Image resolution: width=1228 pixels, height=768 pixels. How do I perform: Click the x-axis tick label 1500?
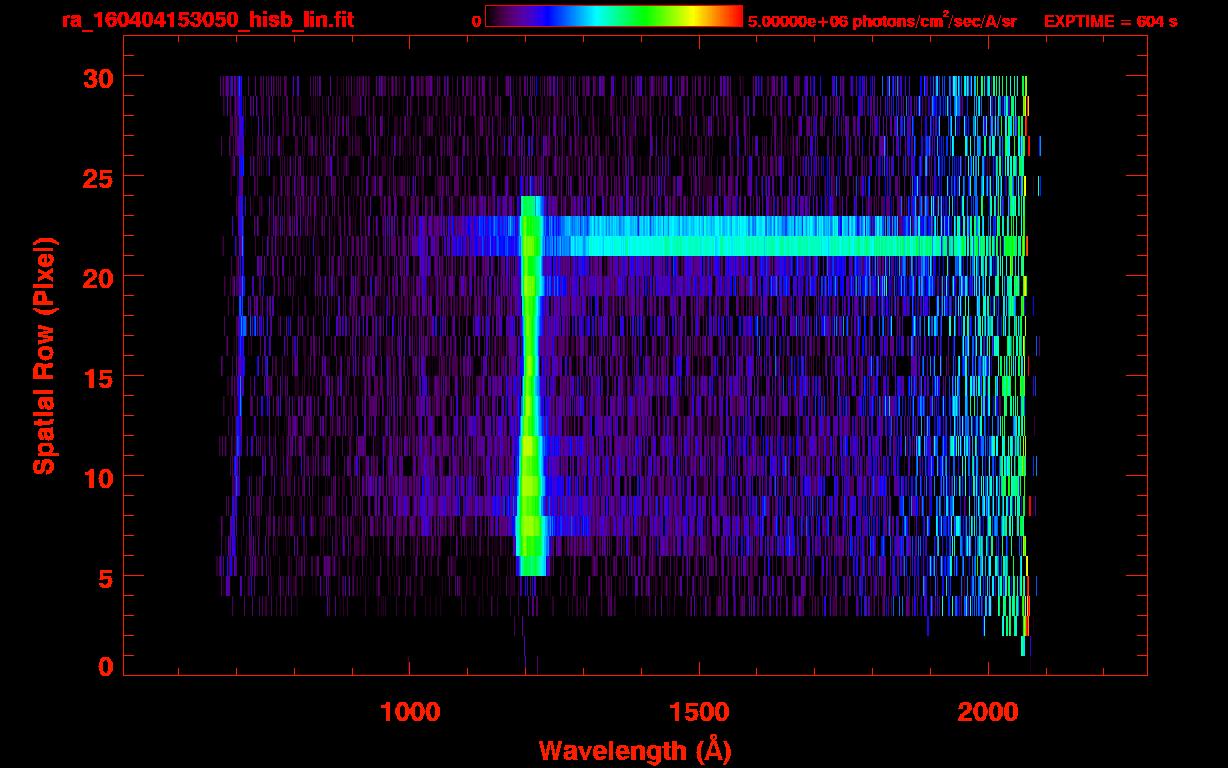pos(699,712)
